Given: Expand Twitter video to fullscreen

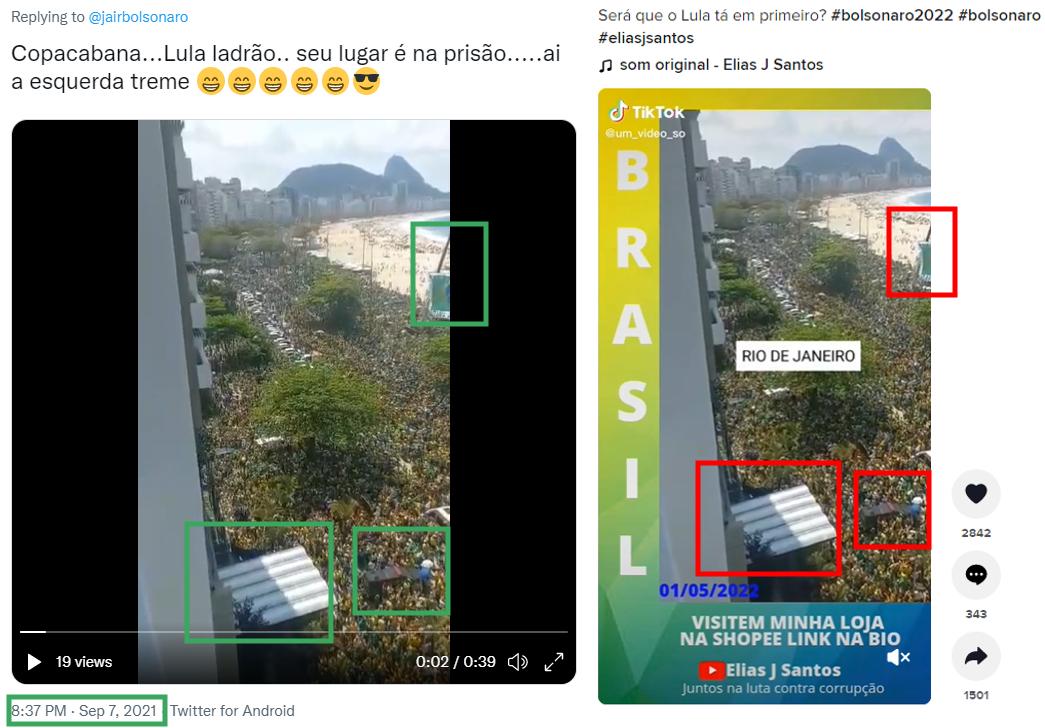Looking at the screenshot, I should pos(554,662).
